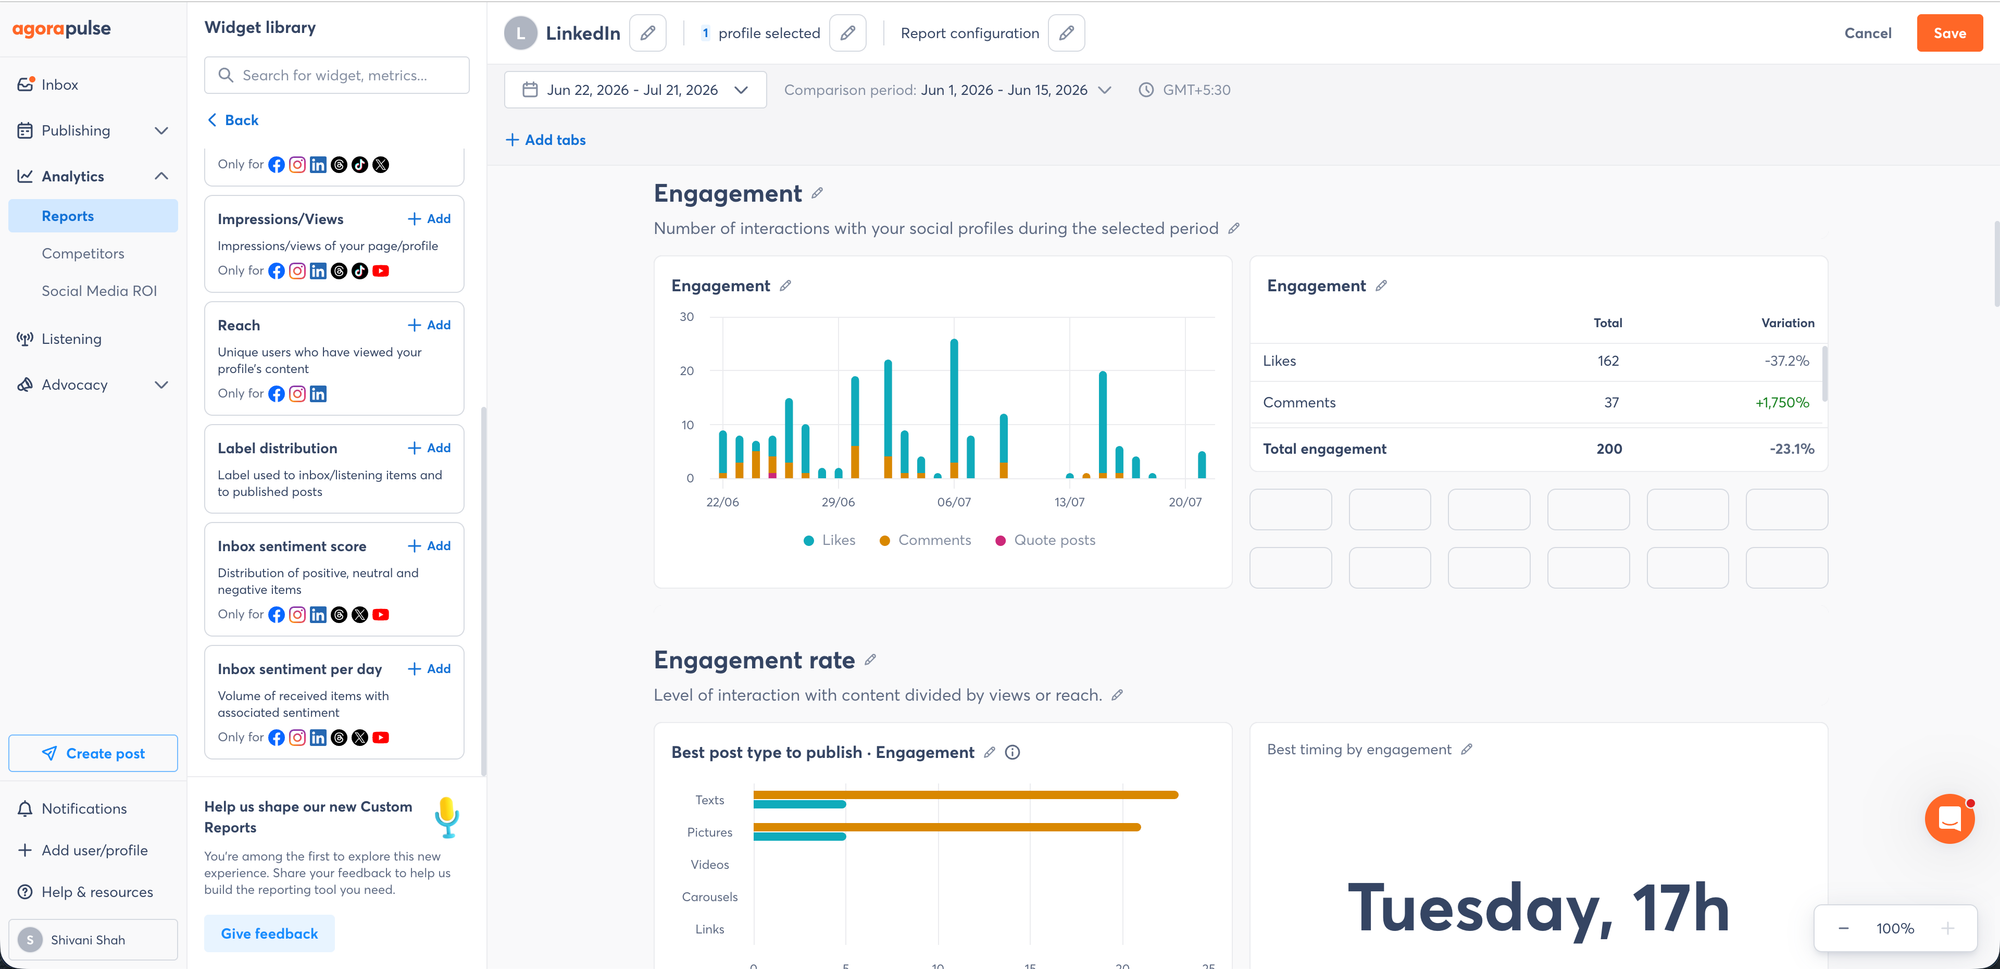2000x969 pixels.
Task: Click the Engagement table scrollbar
Action: click(1825, 374)
